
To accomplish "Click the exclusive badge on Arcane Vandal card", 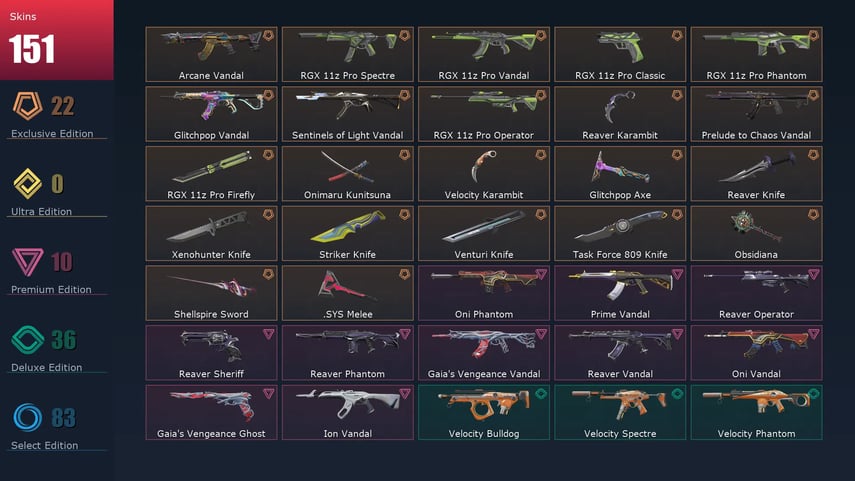I will (x=268, y=35).
